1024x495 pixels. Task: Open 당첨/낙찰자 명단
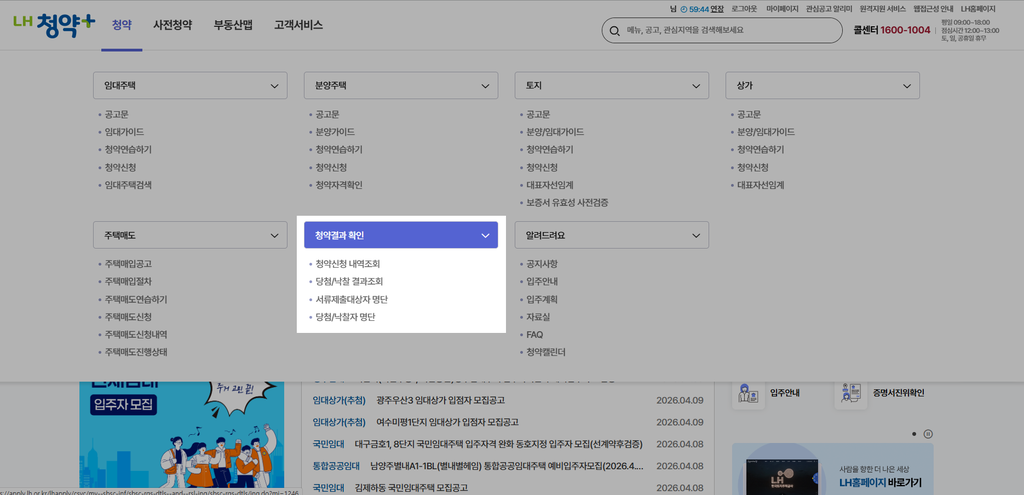point(345,317)
